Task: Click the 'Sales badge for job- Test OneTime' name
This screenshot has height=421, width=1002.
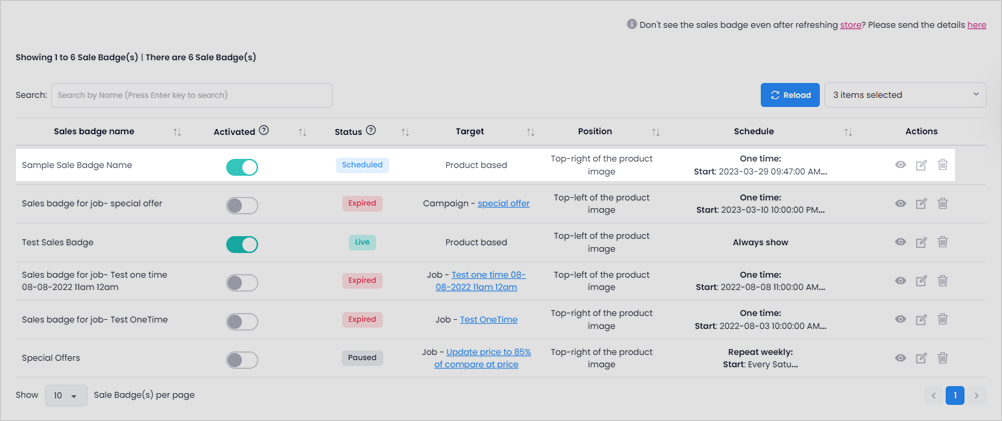Action: click(95, 319)
